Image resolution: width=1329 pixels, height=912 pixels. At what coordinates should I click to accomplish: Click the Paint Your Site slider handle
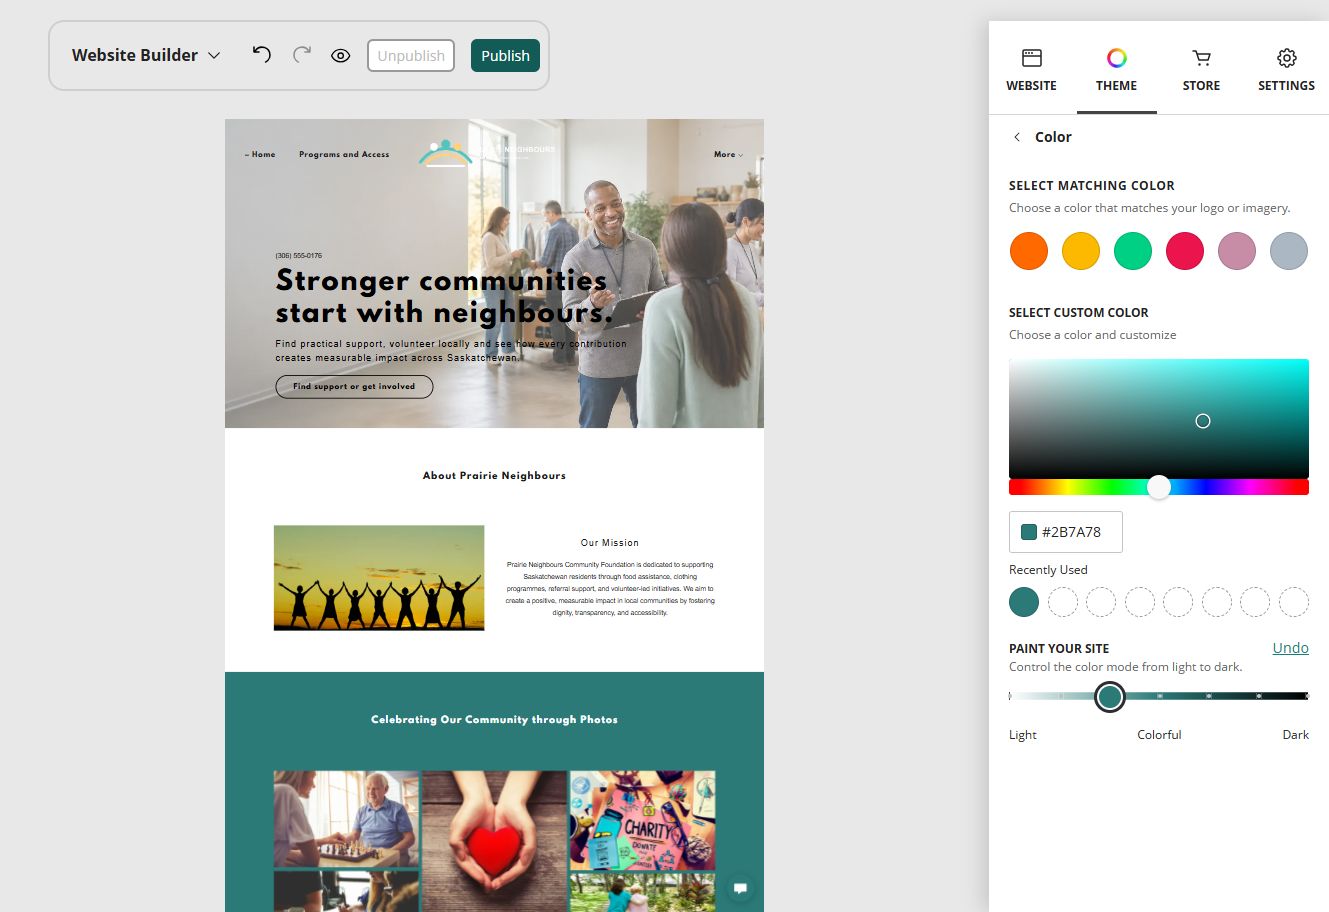click(1109, 696)
